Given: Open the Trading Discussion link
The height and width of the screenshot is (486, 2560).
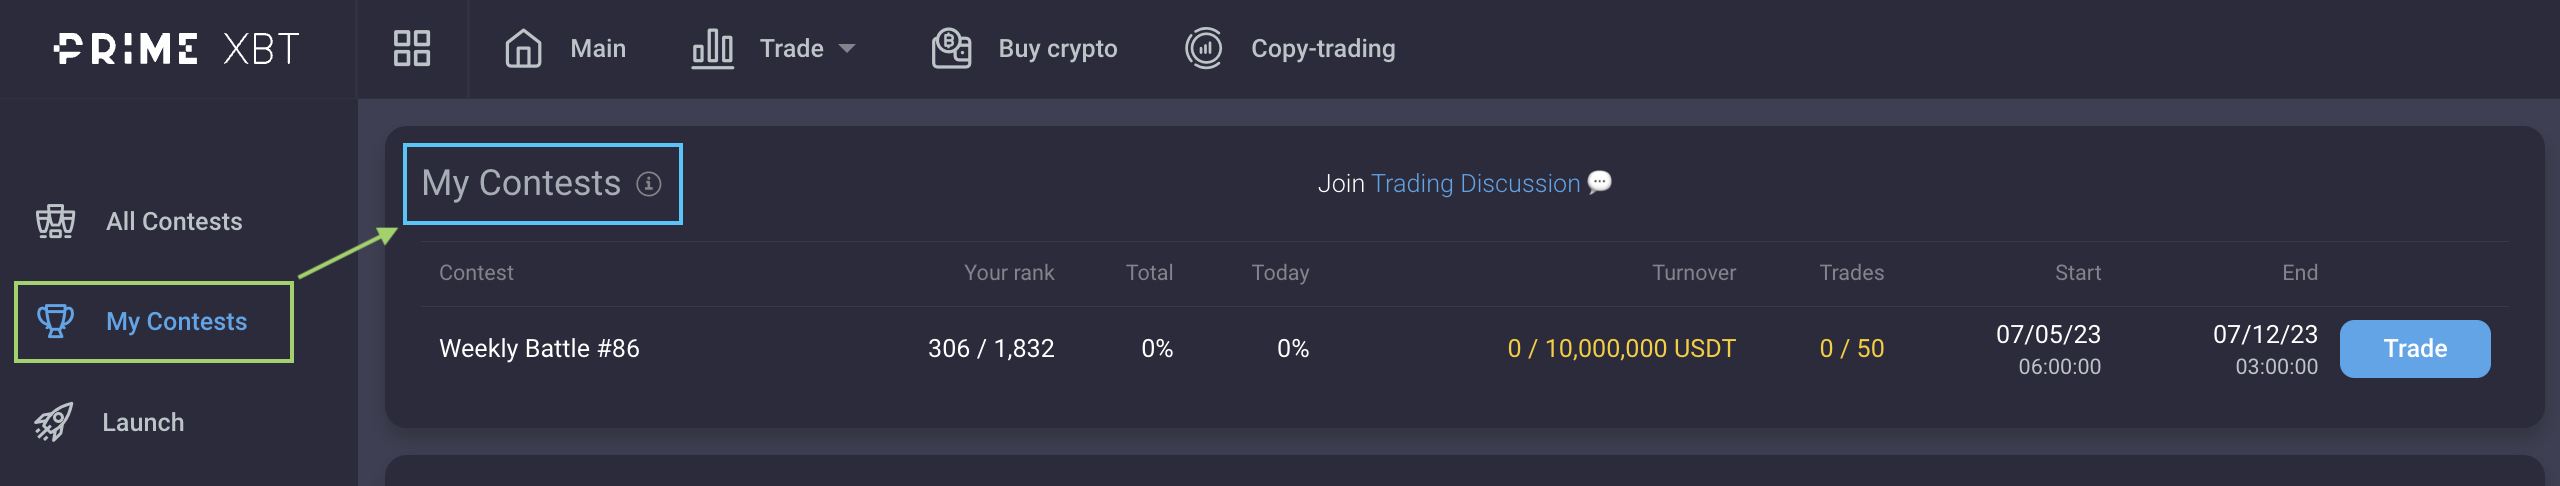Looking at the screenshot, I should [x=1475, y=184].
